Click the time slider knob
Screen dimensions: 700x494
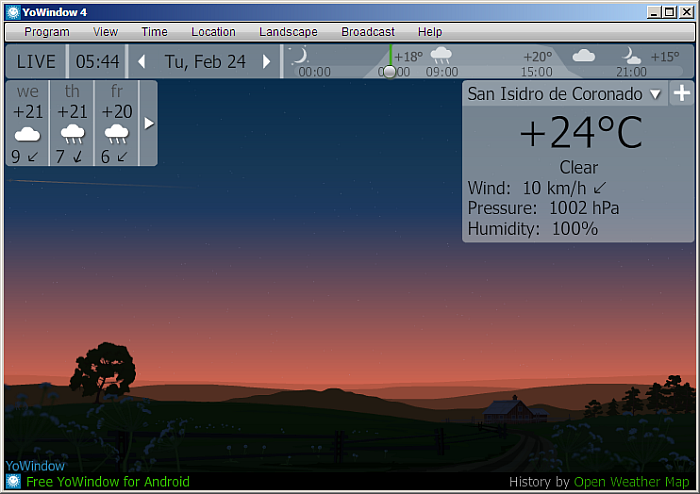(390, 71)
